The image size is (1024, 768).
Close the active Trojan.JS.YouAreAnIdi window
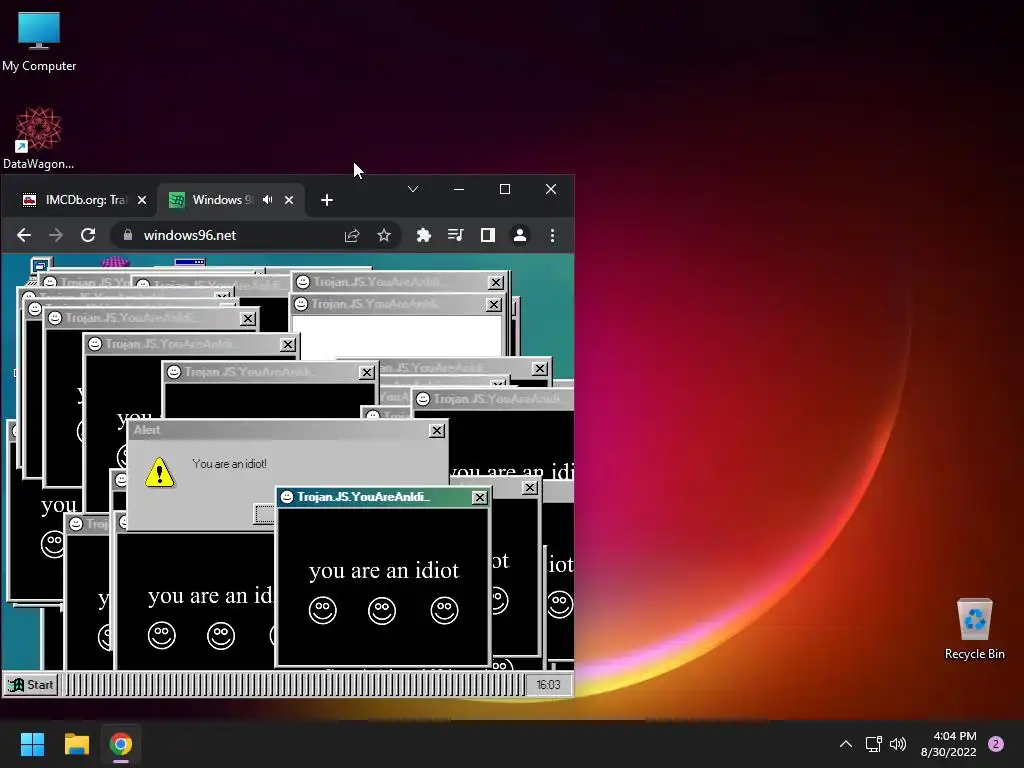click(479, 498)
